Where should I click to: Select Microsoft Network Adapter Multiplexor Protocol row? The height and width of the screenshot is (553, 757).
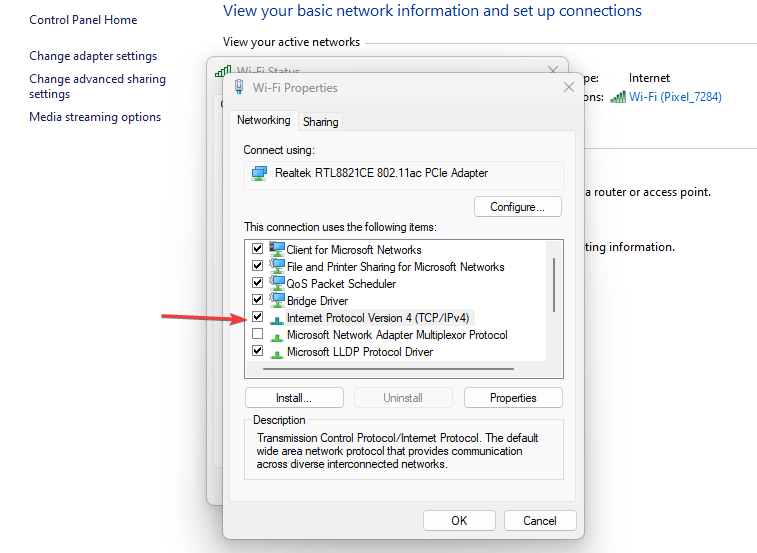tap(397, 335)
